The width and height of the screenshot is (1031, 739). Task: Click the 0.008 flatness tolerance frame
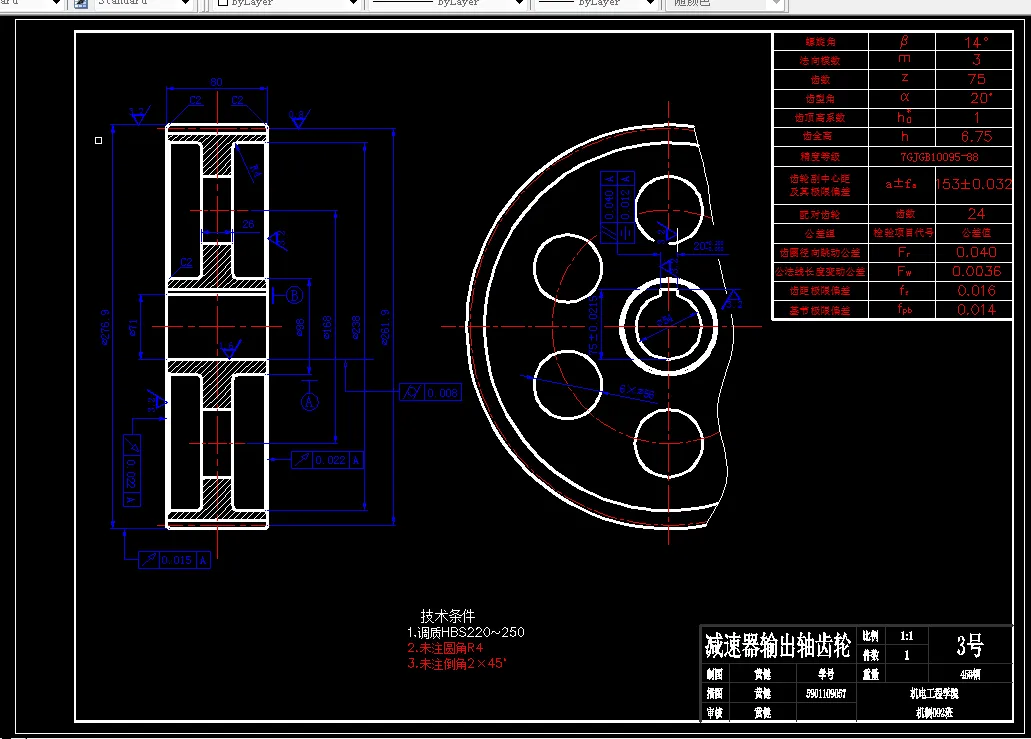click(x=431, y=393)
